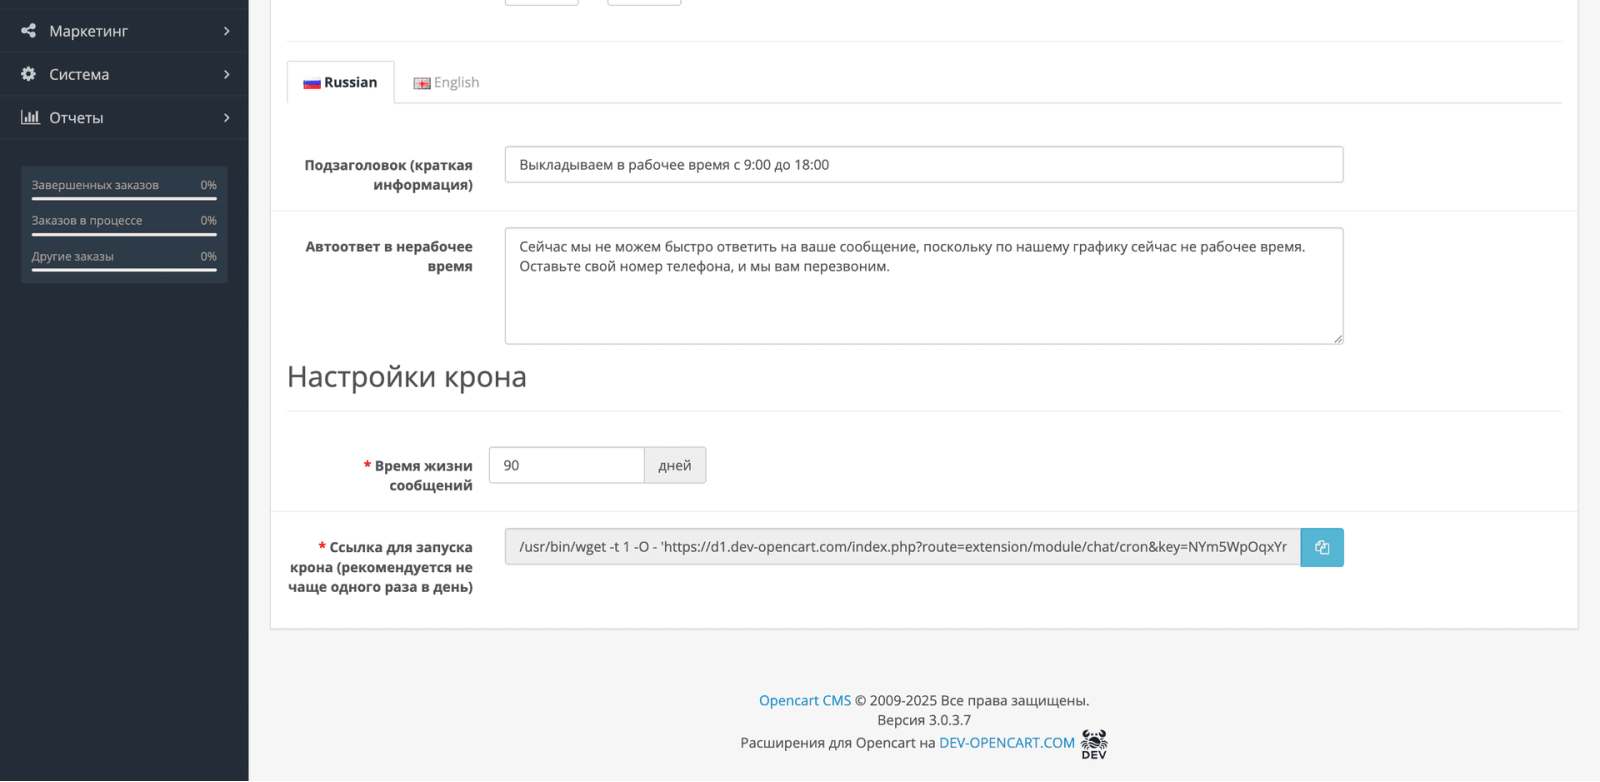Viewport: 1600px width, 782px height.
Task: Click the 'Завершенных заказов' stat text
Action: pyautogui.click(x=95, y=185)
